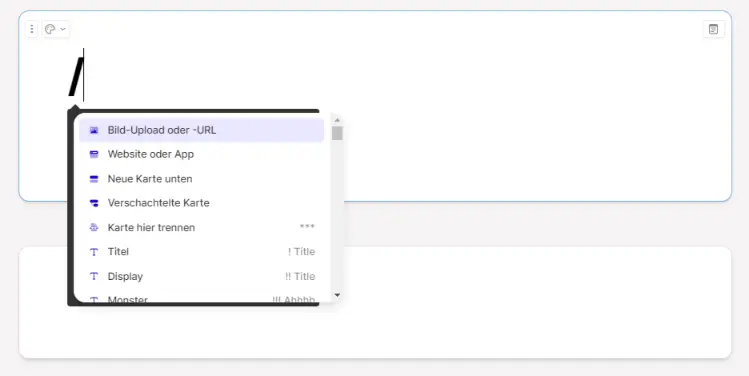
Task: Click the card icon beside Neue Karte unten
Action: pos(94,179)
